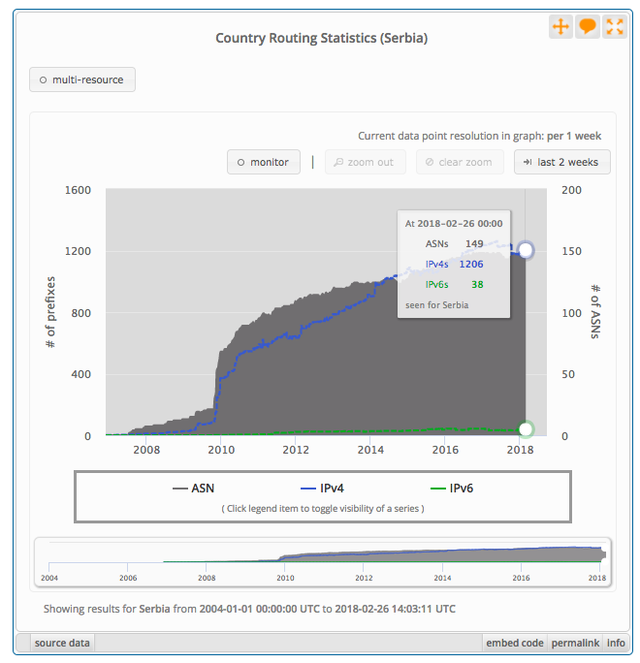Open the source data tab

tap(62, 643)
